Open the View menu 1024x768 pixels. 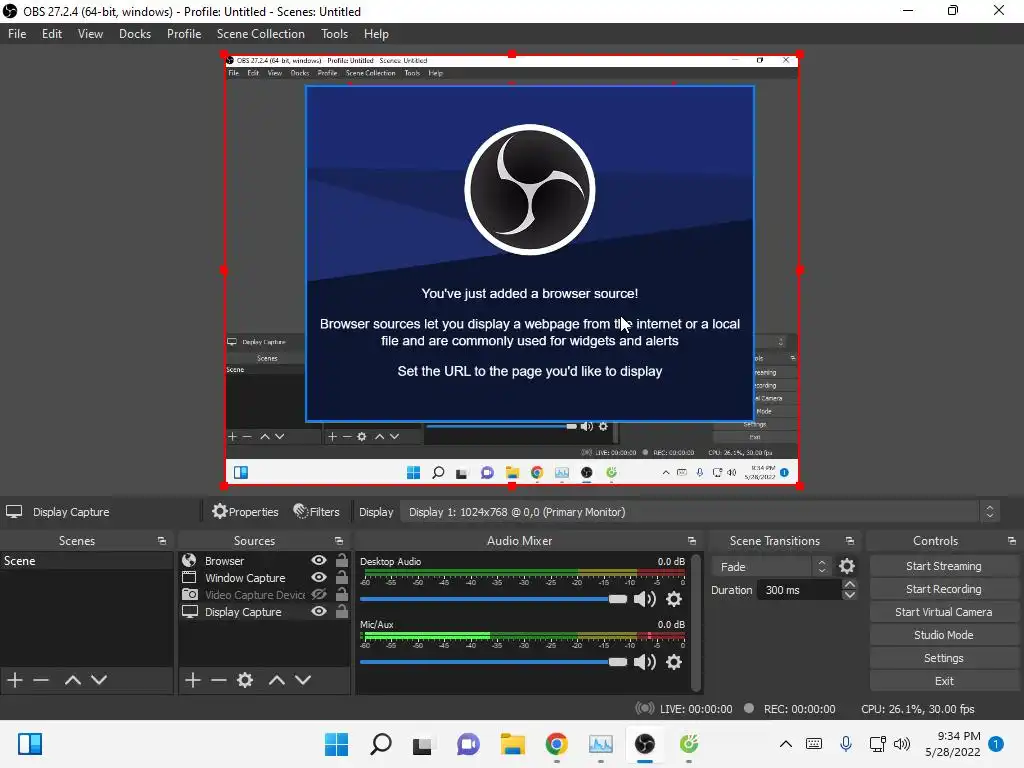[x=90, y=34]
